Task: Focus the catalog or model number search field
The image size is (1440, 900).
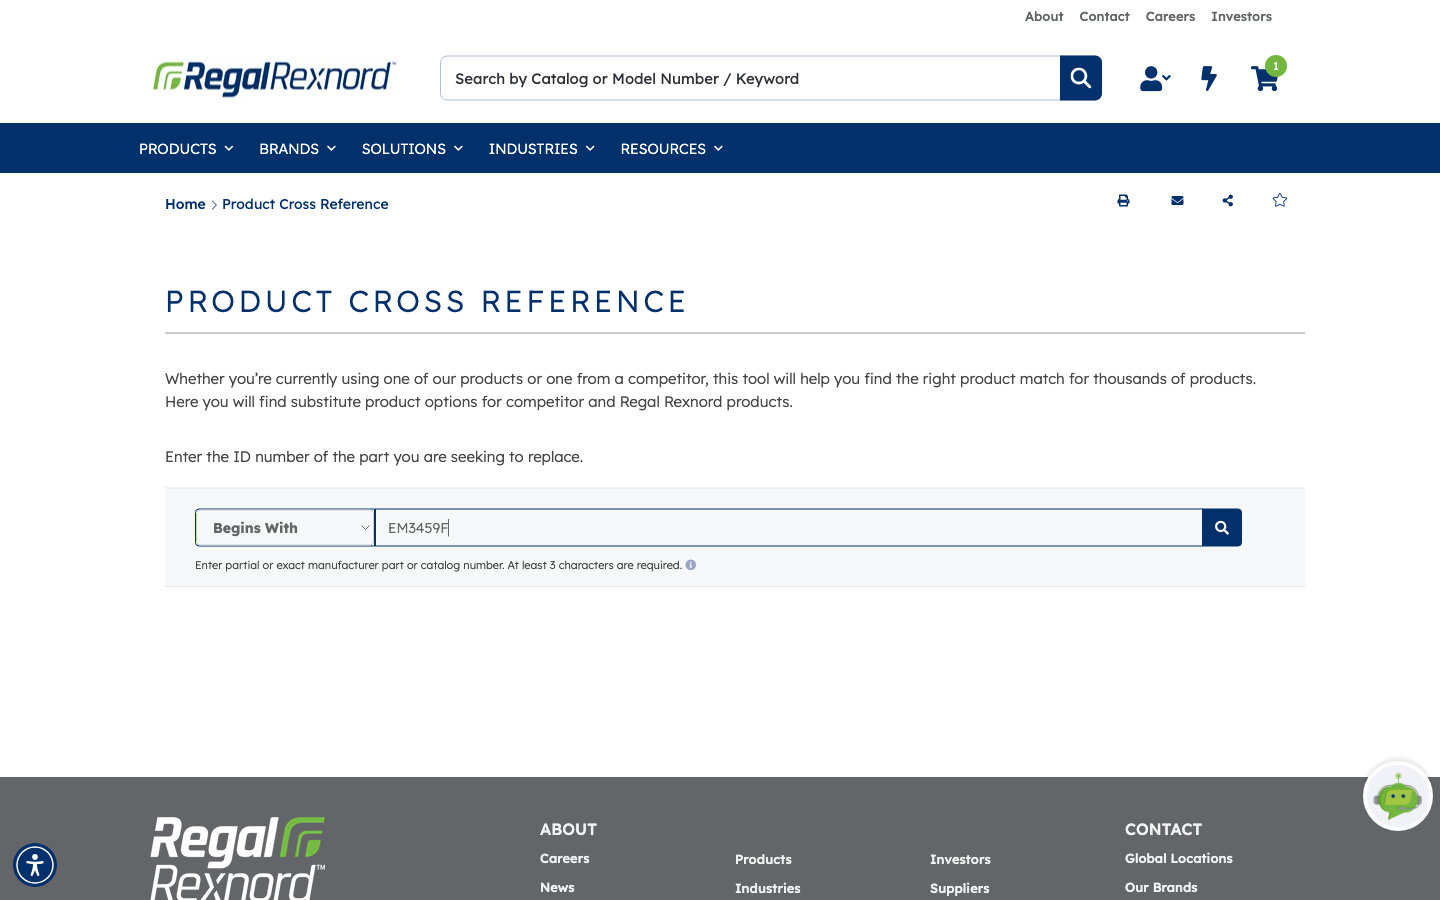Action: pos(750,78)
